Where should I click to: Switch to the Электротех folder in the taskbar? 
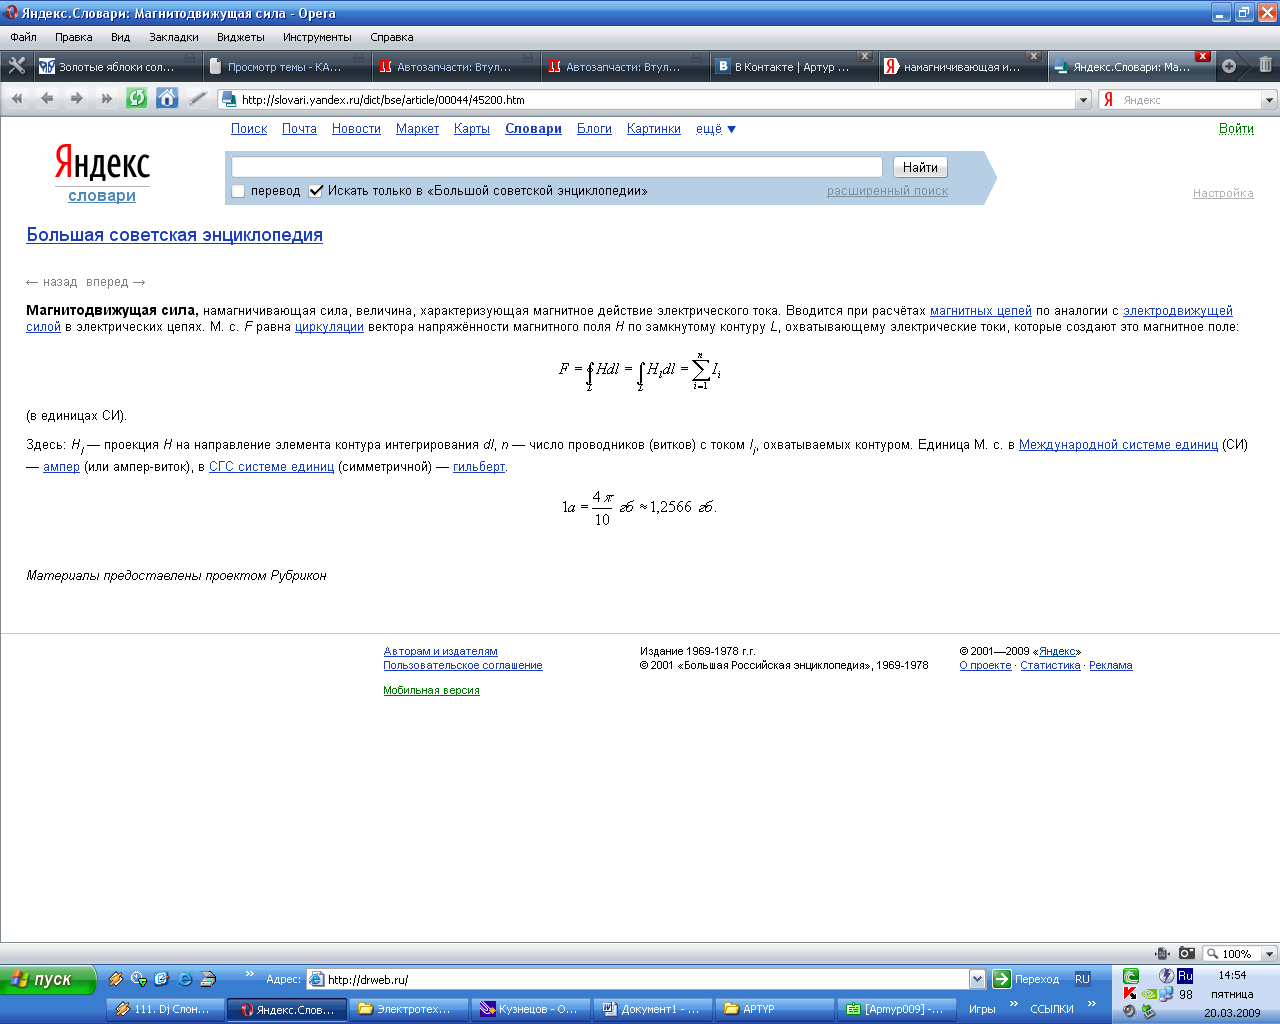pos(408,1009)
